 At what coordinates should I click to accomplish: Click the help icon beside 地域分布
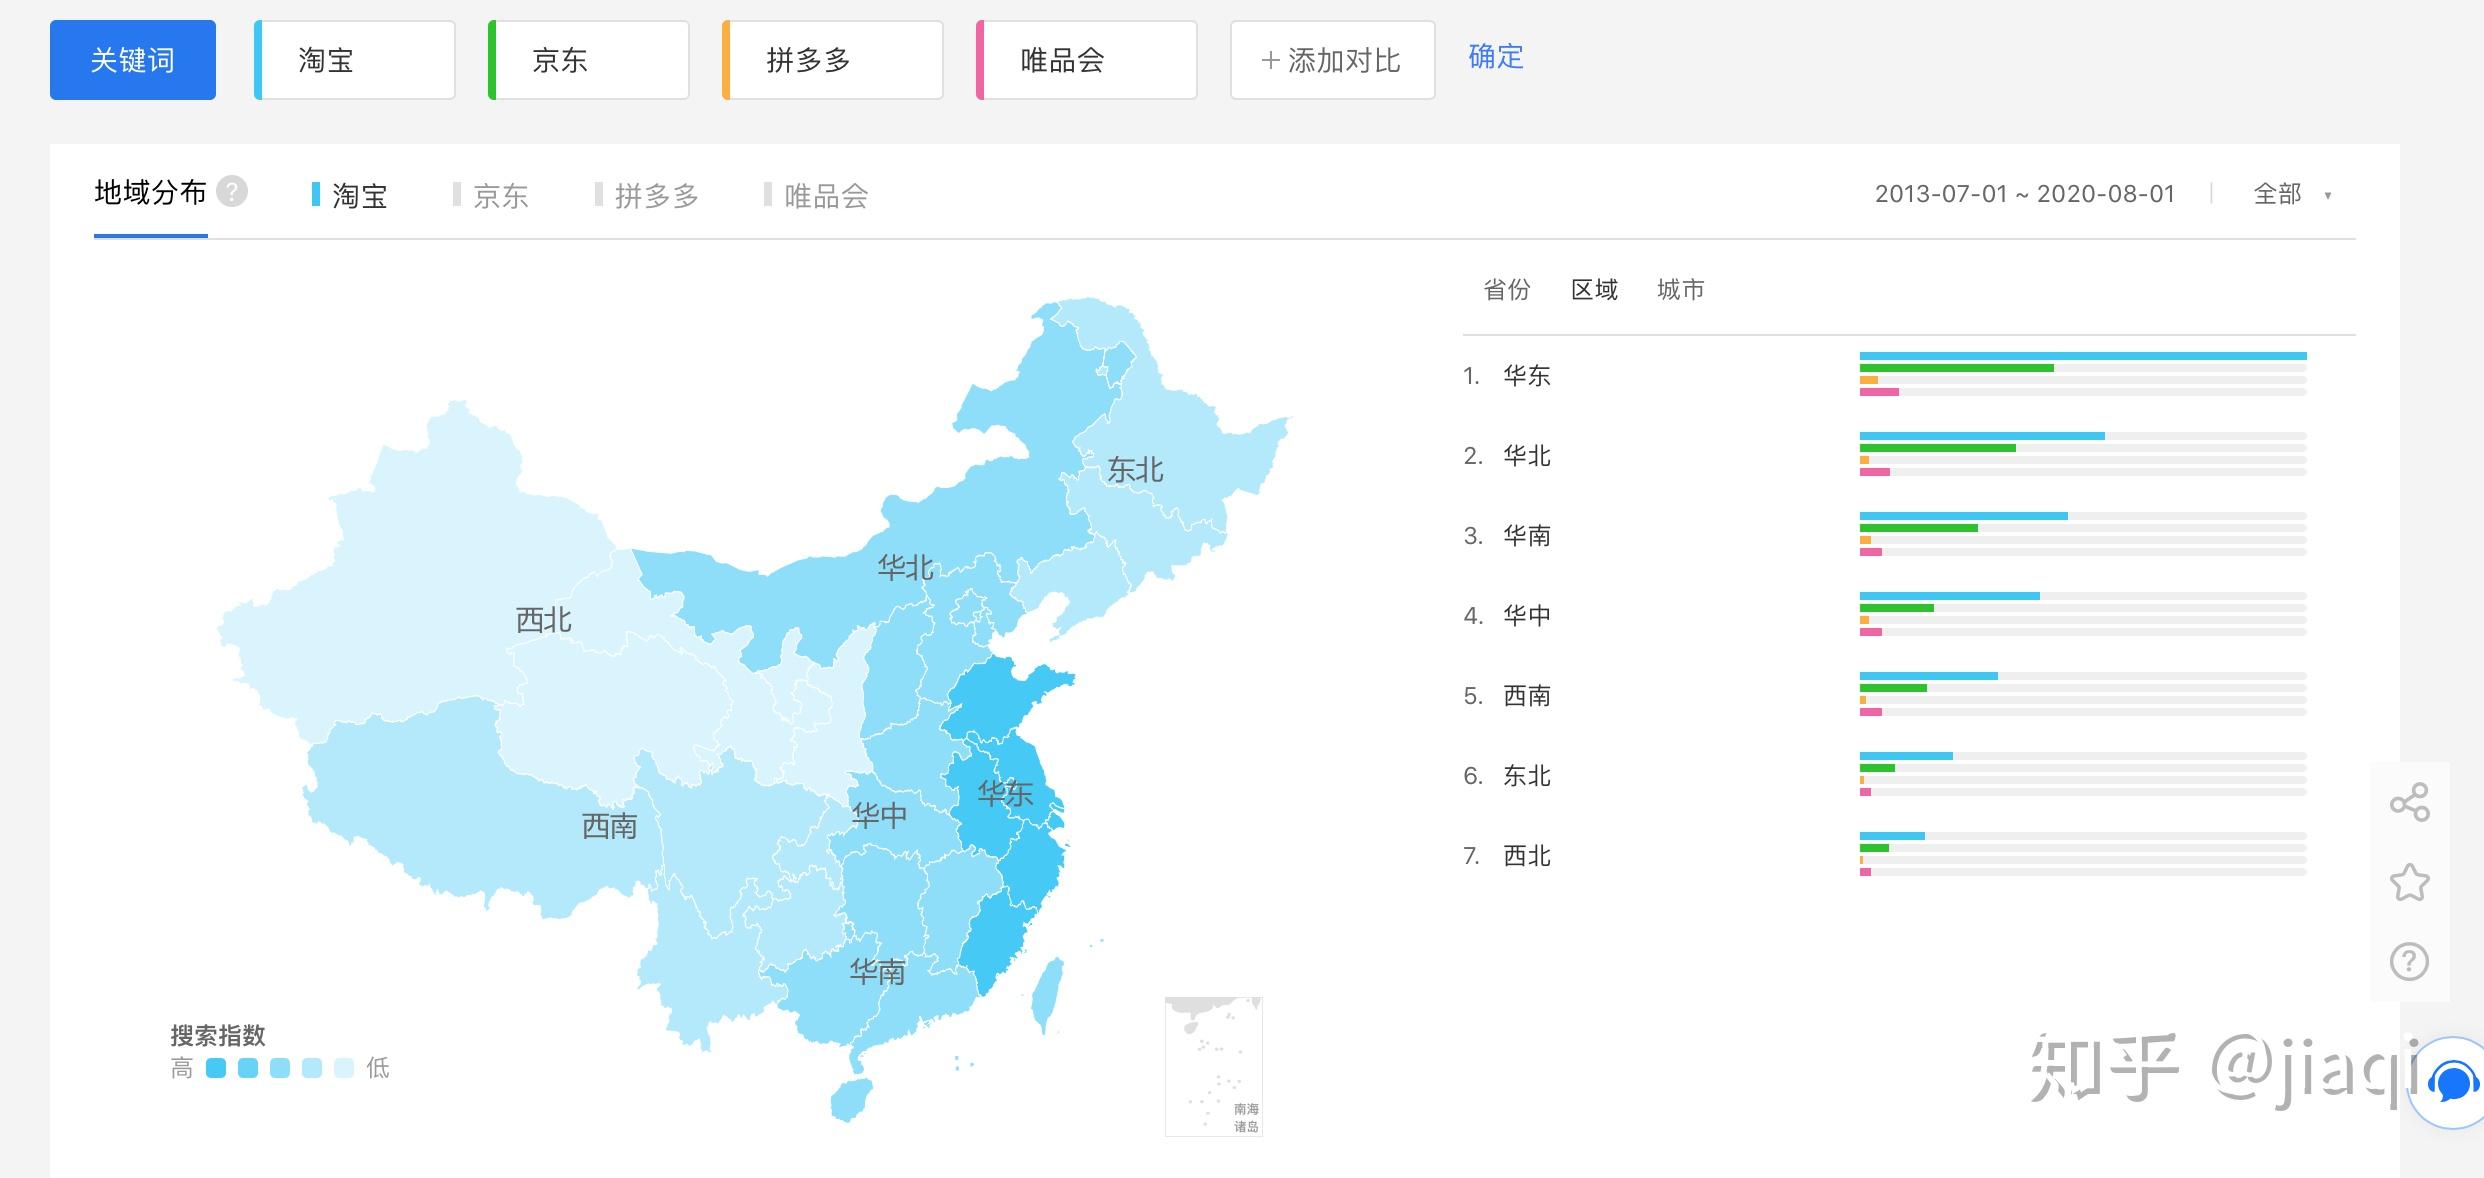[x=232, y=191]
